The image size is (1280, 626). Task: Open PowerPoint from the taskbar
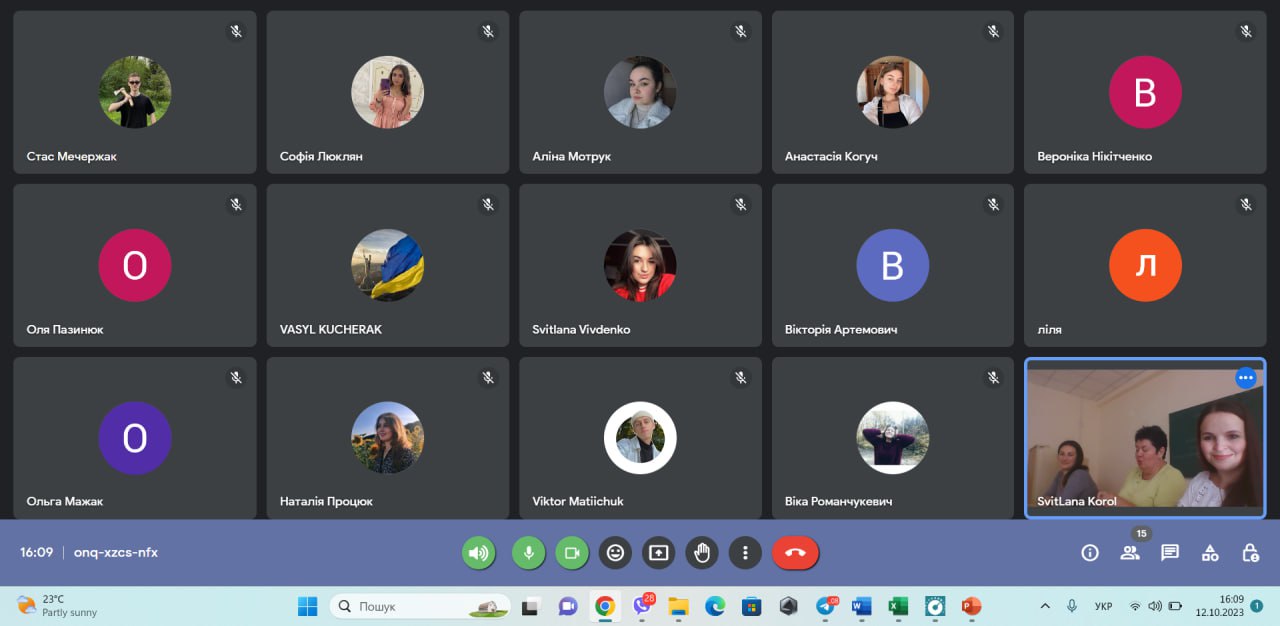(970, 606)
